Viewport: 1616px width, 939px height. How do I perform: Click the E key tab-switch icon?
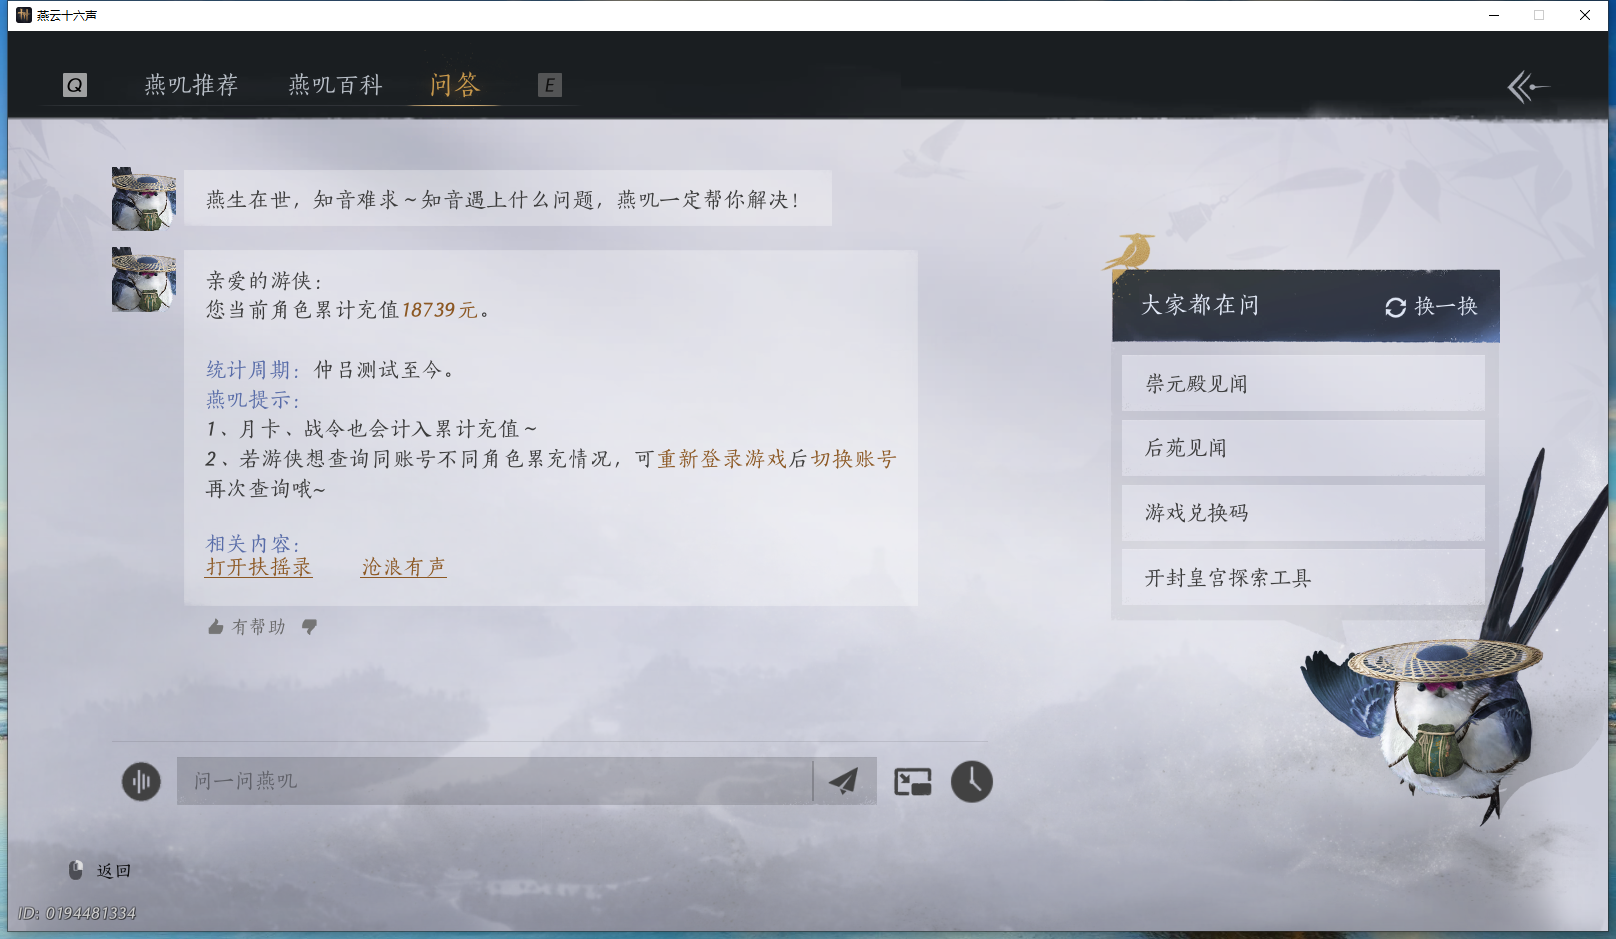(549, 85)
